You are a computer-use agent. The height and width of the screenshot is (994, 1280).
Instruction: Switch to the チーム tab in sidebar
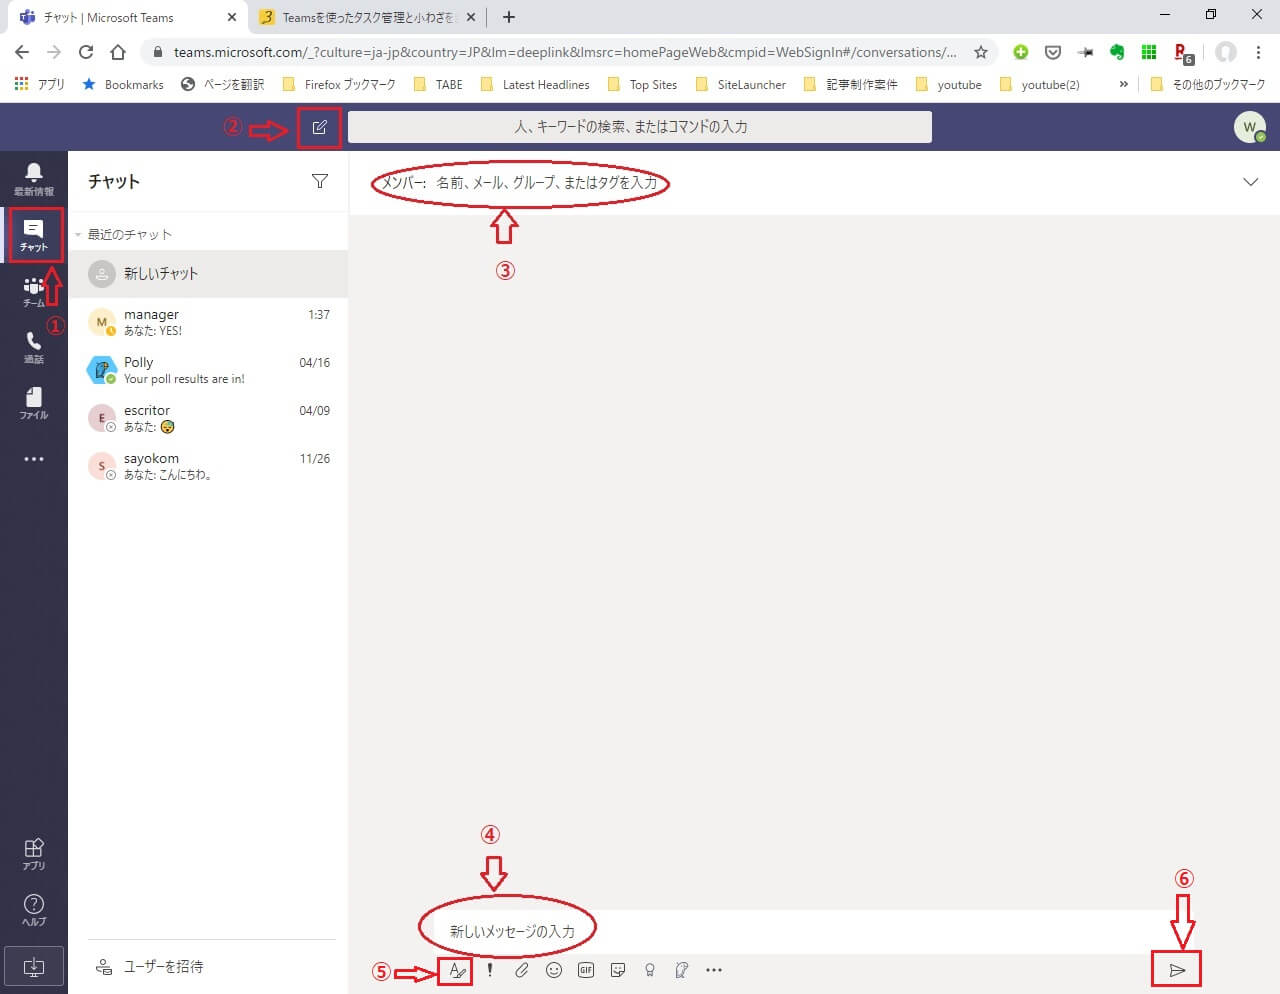(x=34, y=291)
